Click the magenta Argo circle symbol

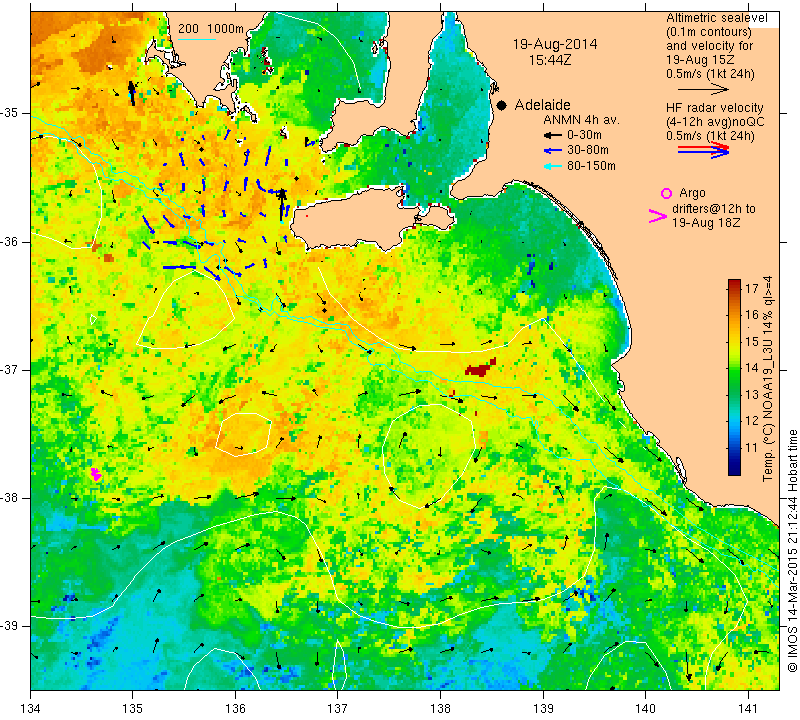(666, 193)
